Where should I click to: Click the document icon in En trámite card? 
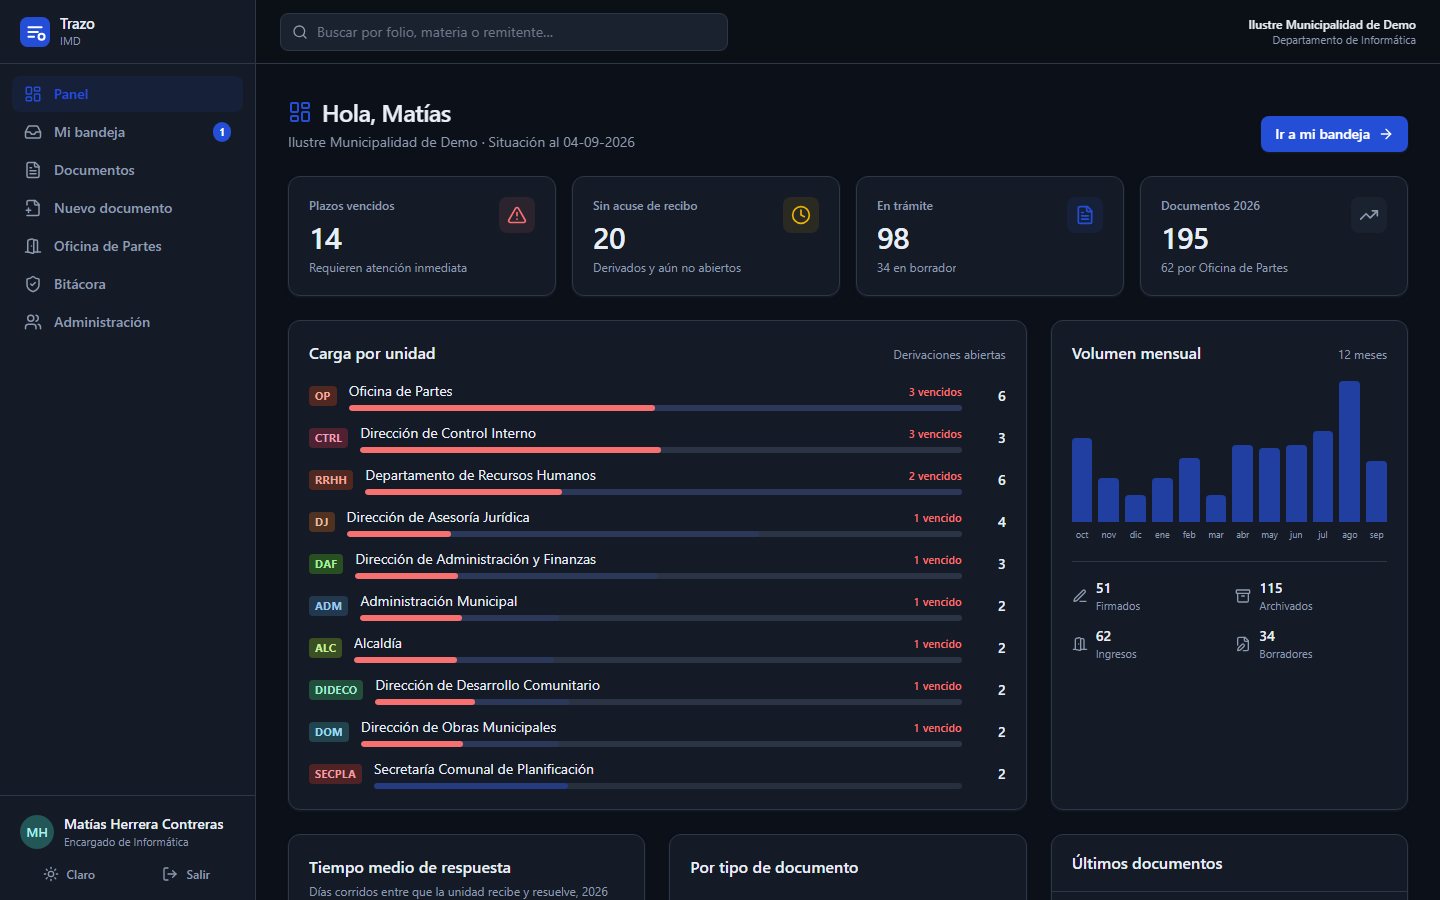(x=1085, y=215)
